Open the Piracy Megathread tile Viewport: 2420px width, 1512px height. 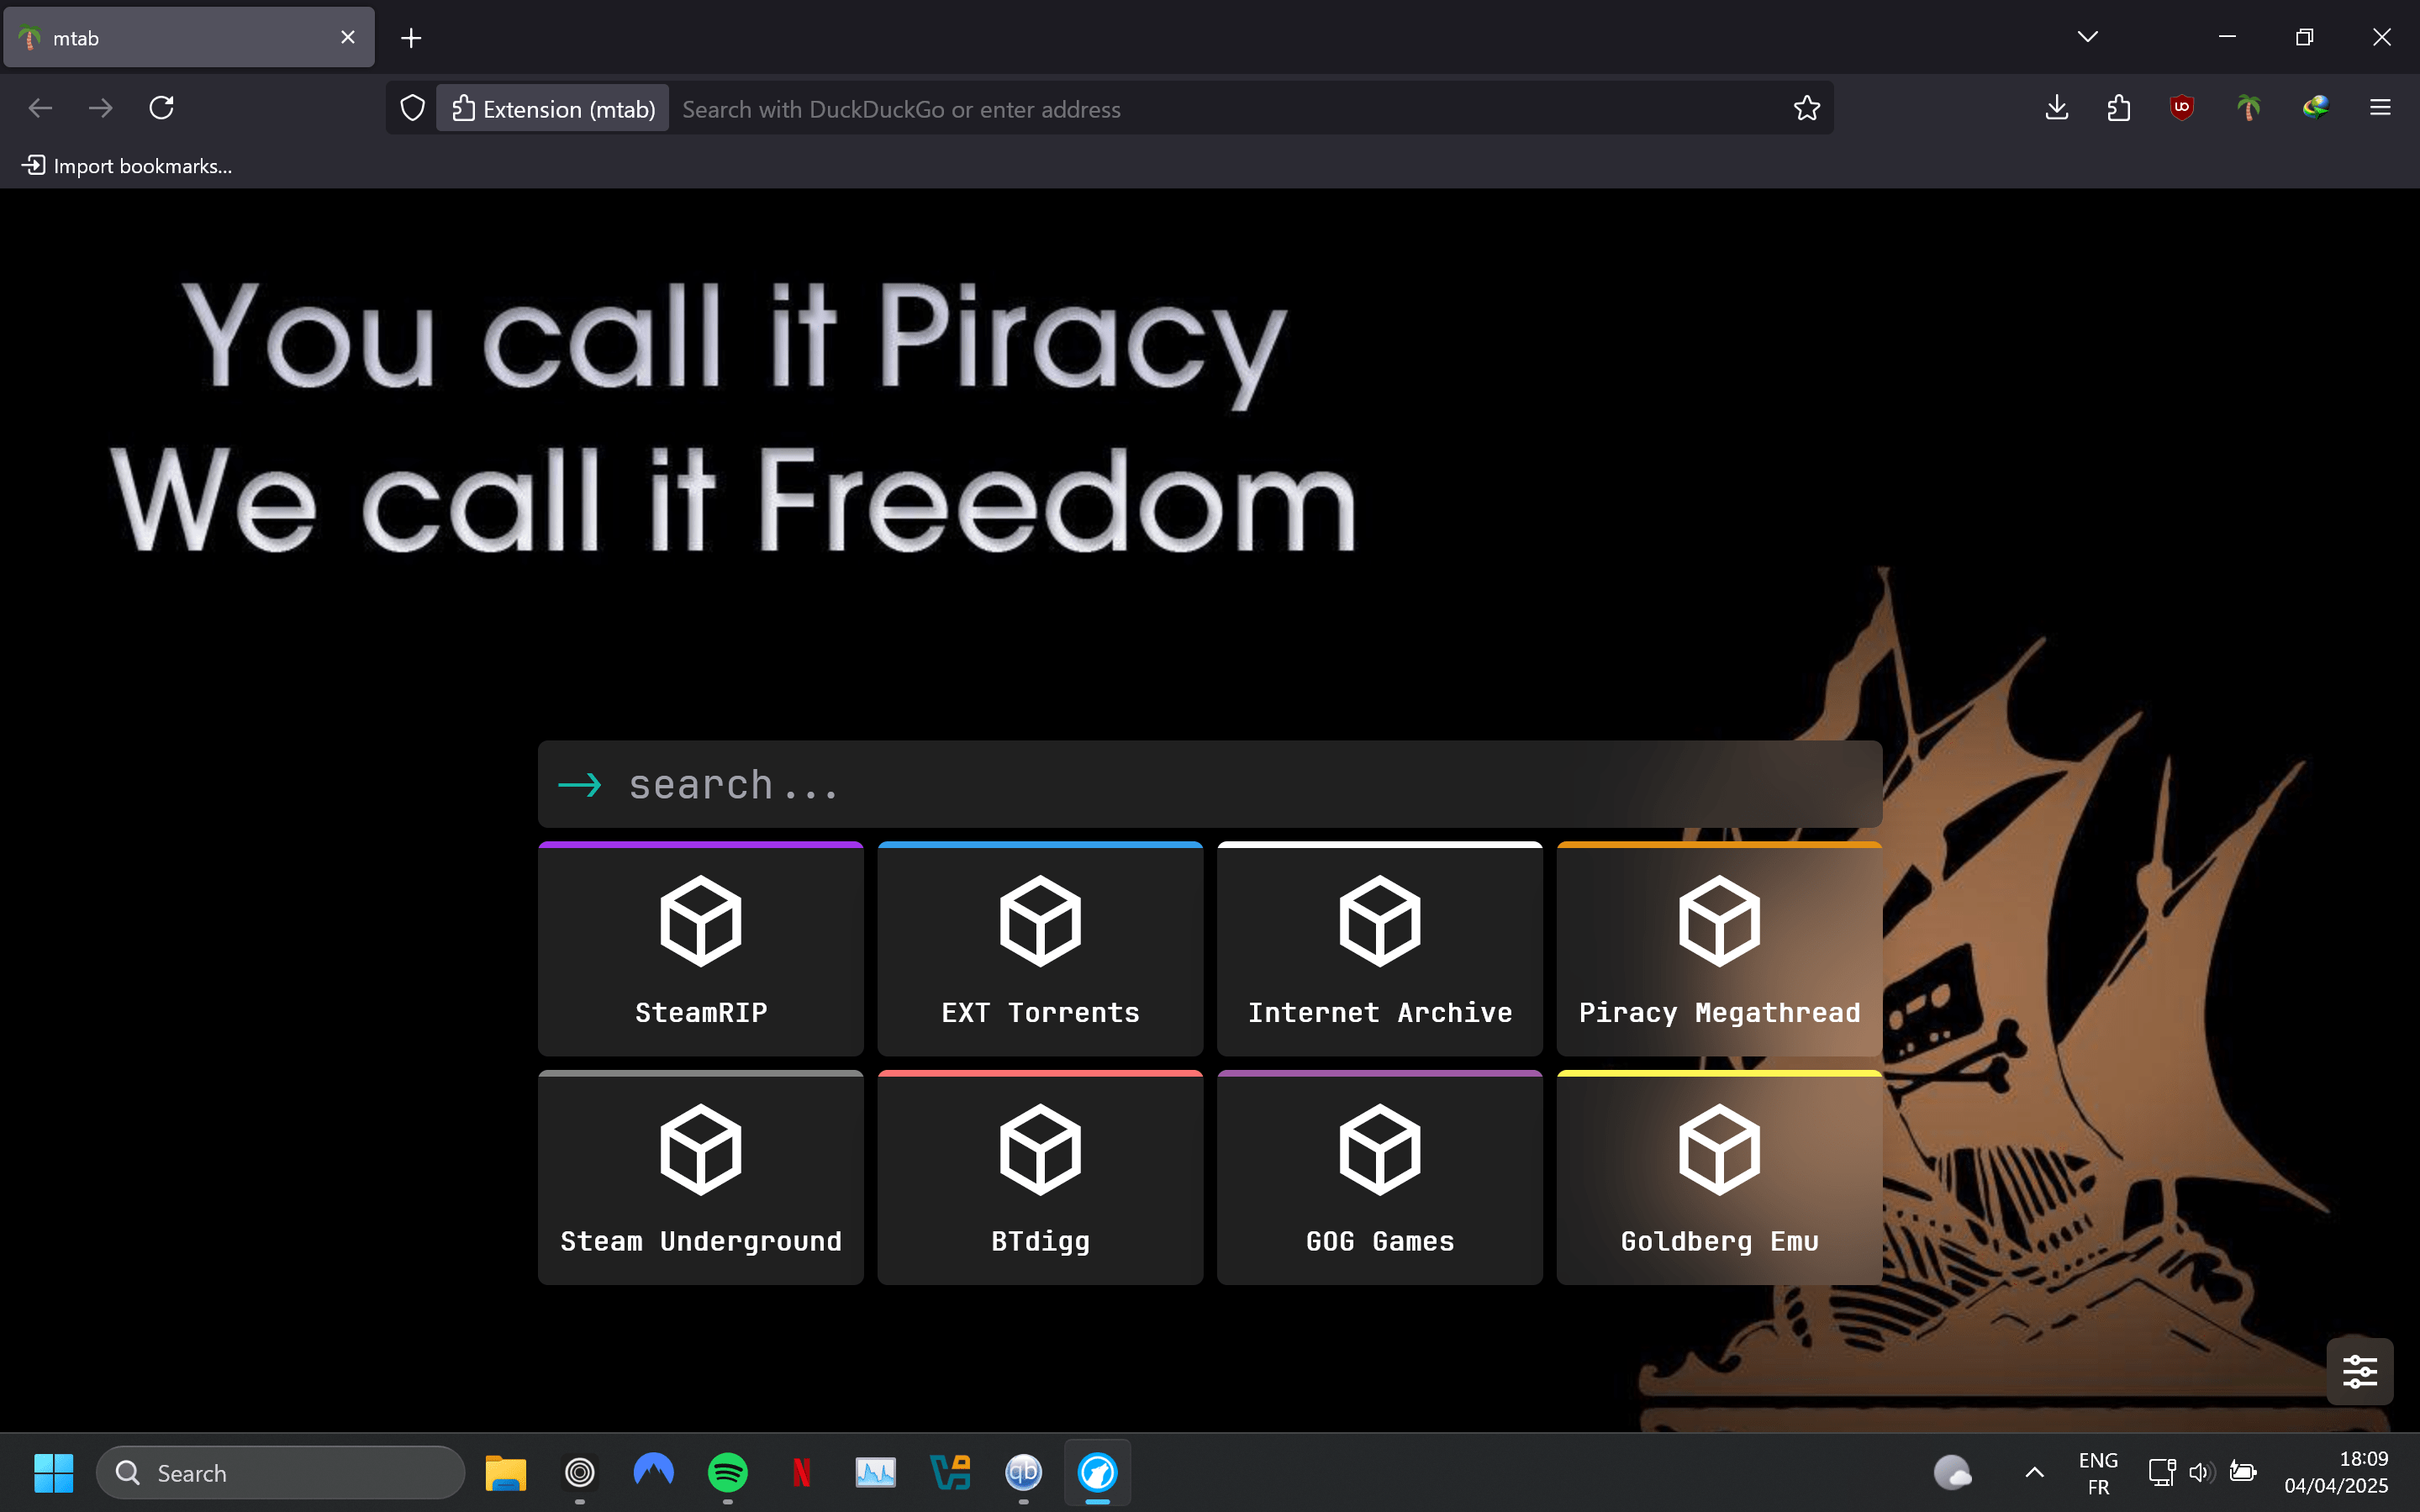(x=1718, y=949)
